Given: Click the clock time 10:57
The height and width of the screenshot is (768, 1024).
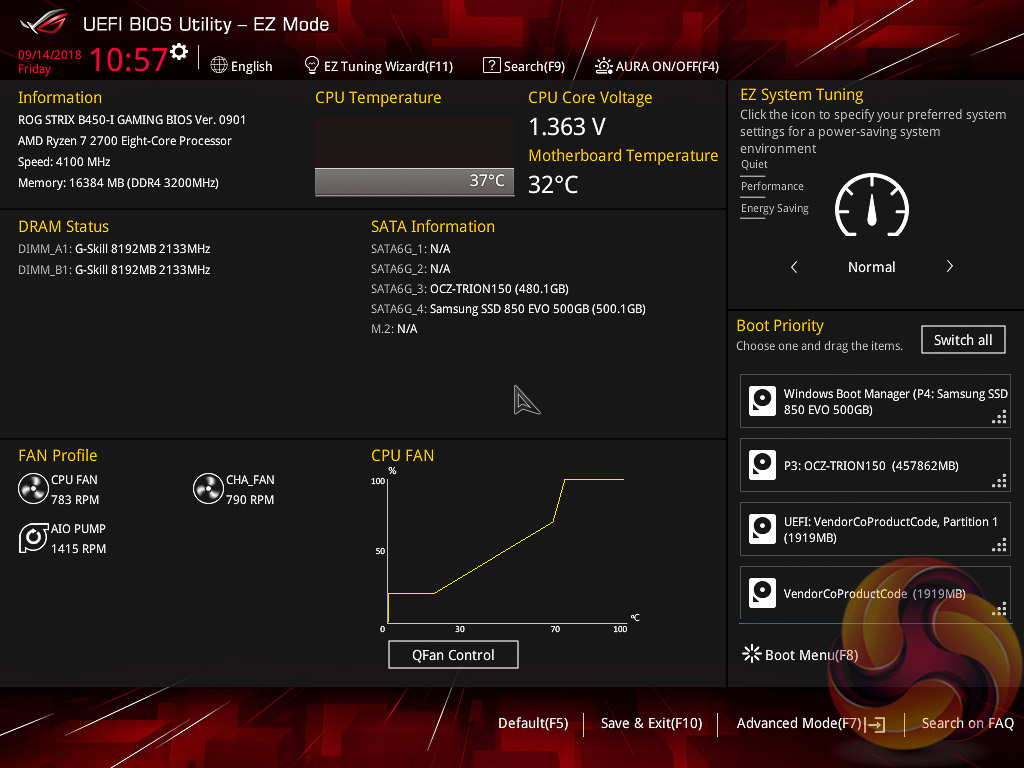Looking at the screenshot, I should pos(128,59).
